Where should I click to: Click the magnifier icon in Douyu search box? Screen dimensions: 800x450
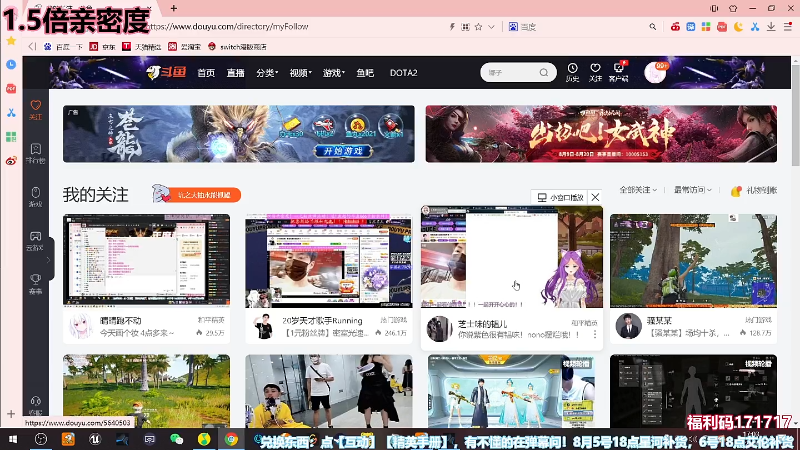(x=544, y=72)
